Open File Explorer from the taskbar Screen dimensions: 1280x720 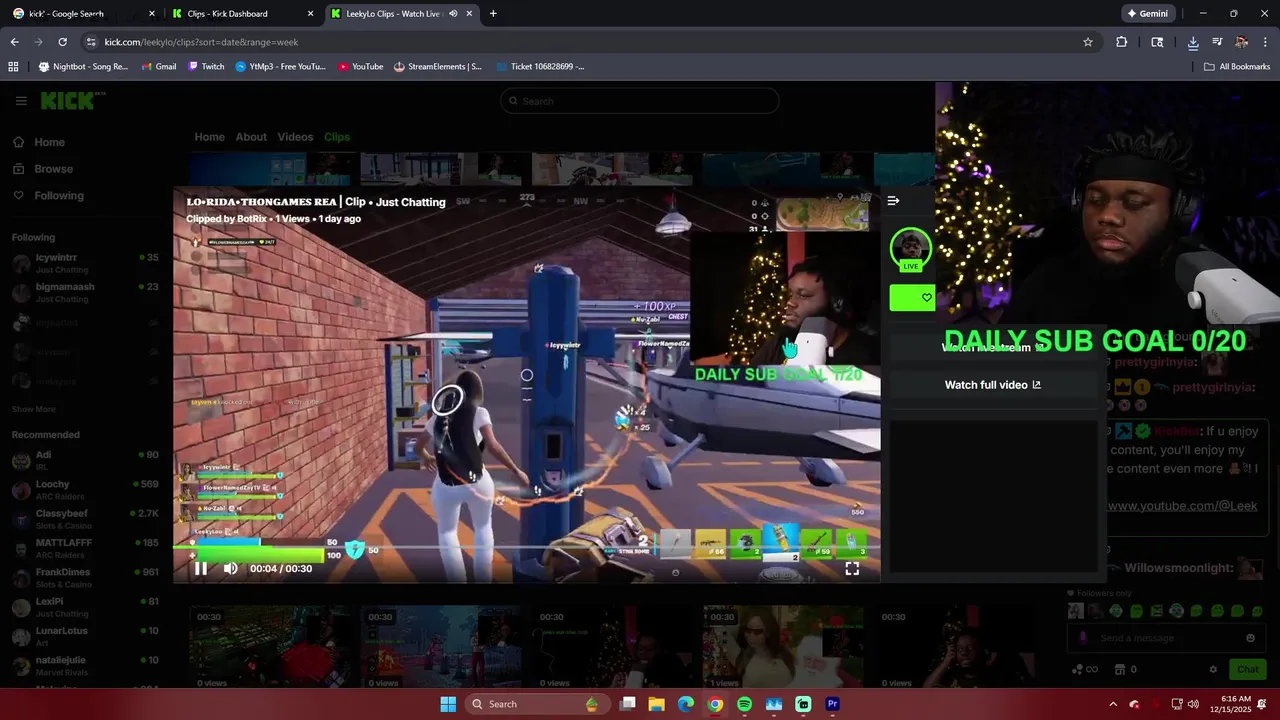coord(656,704)
